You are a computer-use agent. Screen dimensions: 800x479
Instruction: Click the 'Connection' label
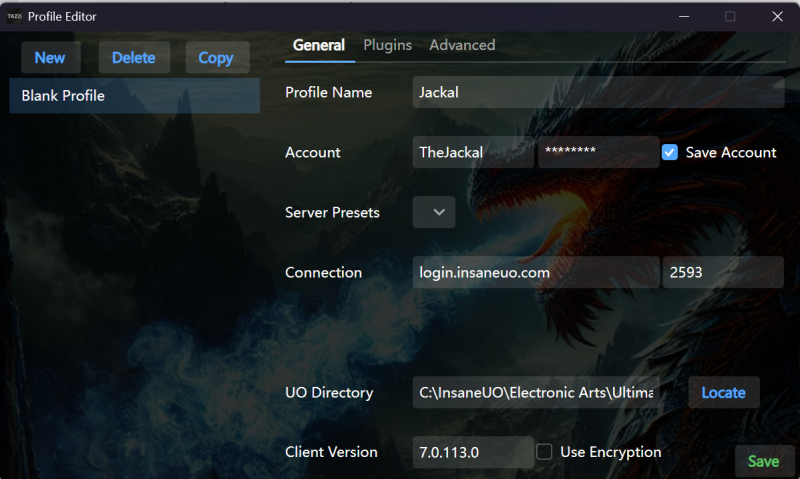[x=323, y=272]
